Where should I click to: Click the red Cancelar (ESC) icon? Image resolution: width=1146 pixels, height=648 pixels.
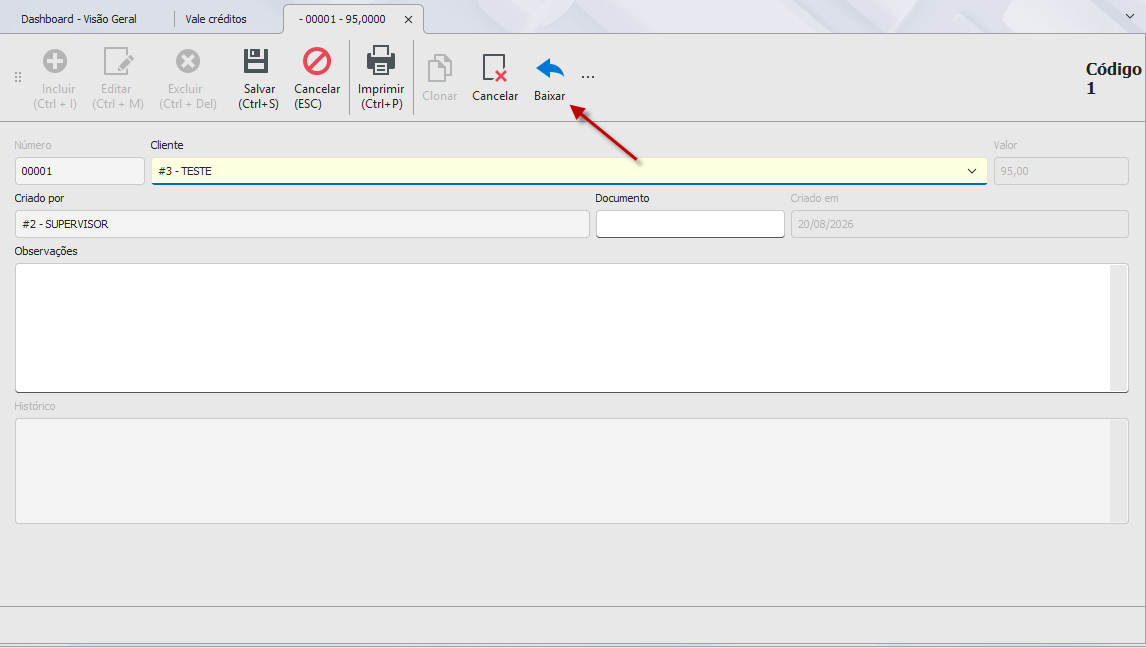[317, 61]
